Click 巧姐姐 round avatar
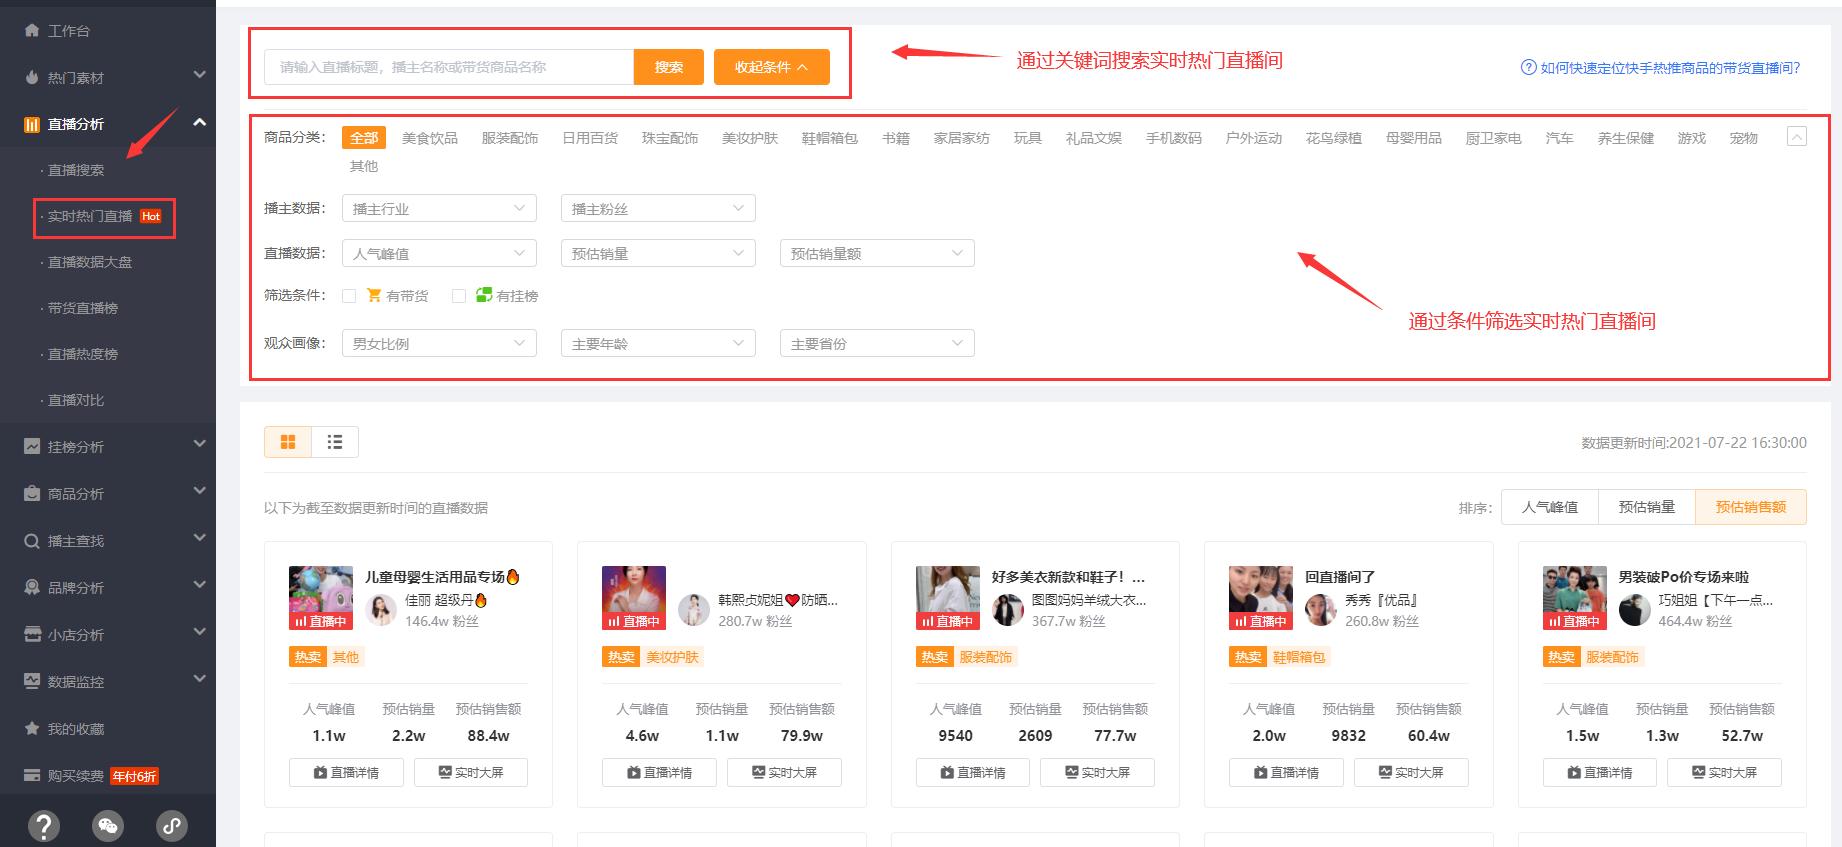This screenshot has width=1842, height=847. pyautogui.click(x=1635, y=610)
